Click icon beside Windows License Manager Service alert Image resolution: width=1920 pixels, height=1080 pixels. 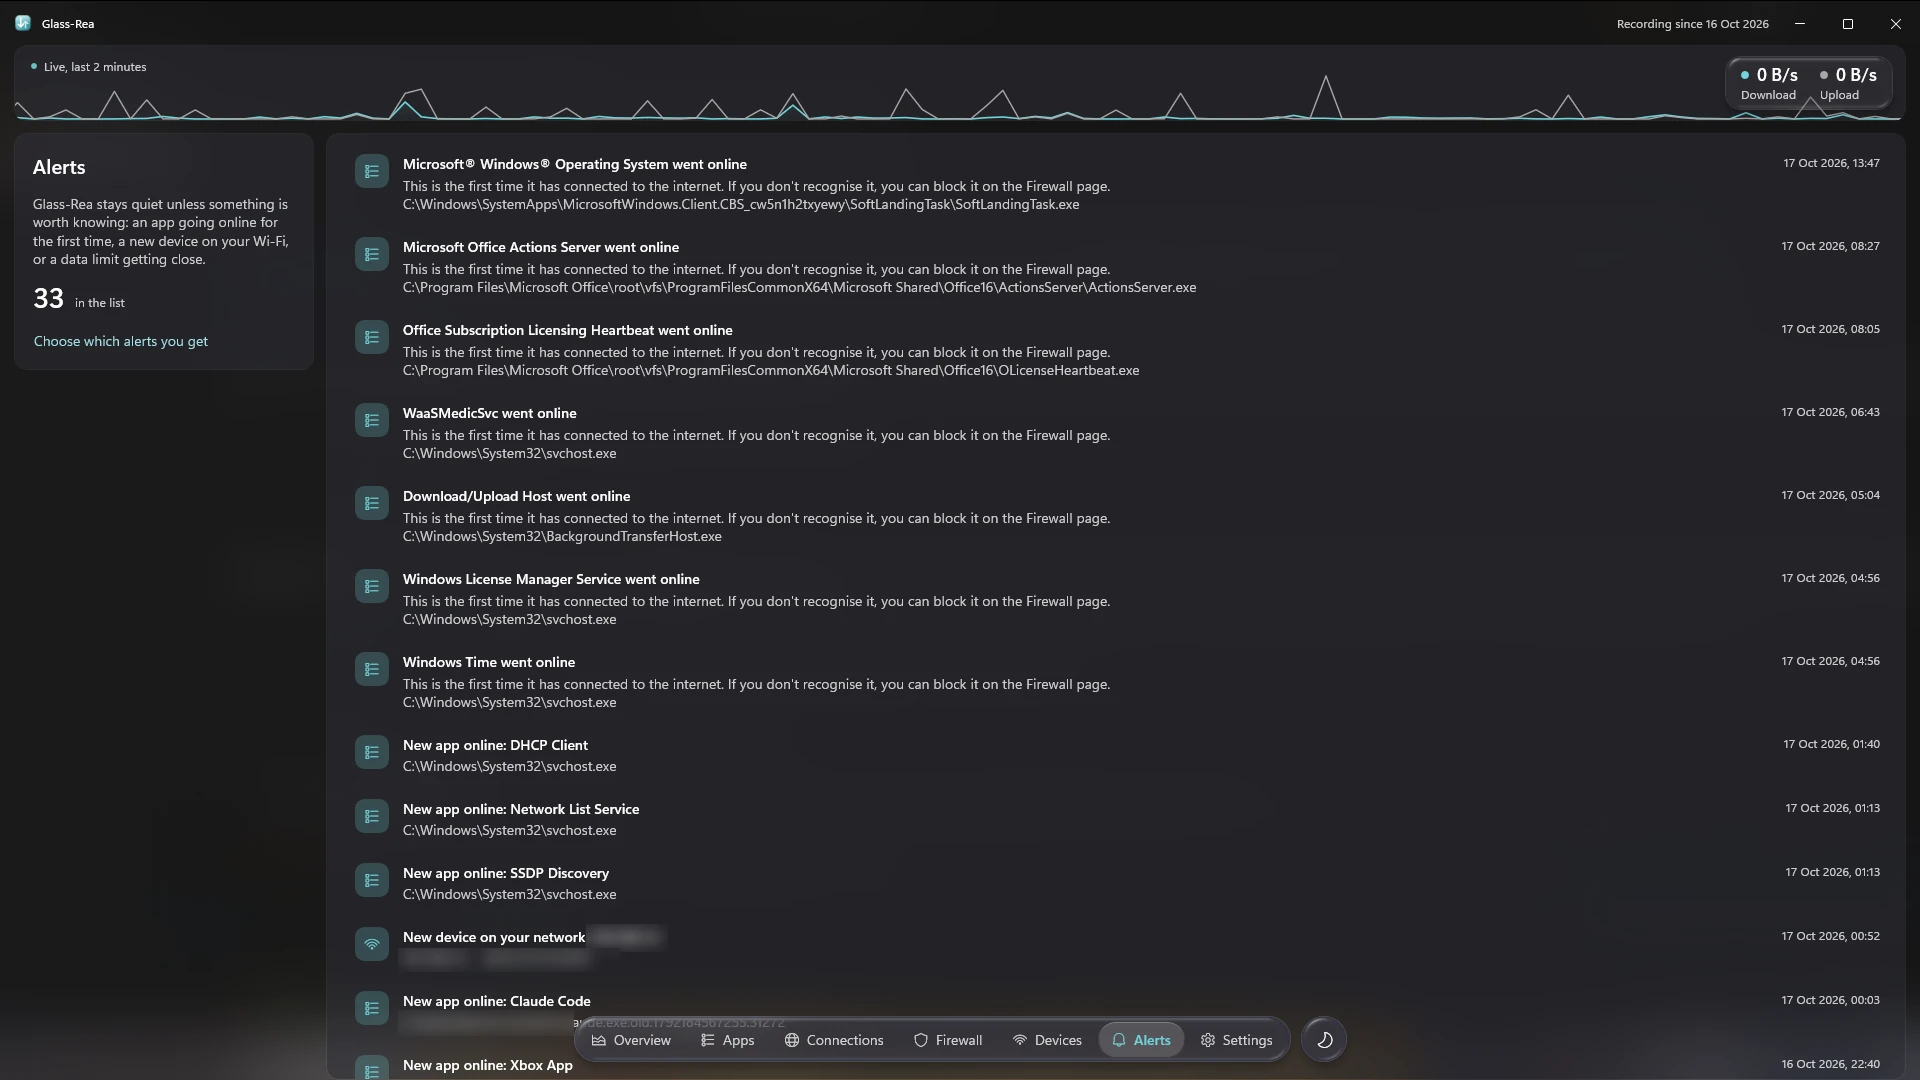(x=372, y=586)
